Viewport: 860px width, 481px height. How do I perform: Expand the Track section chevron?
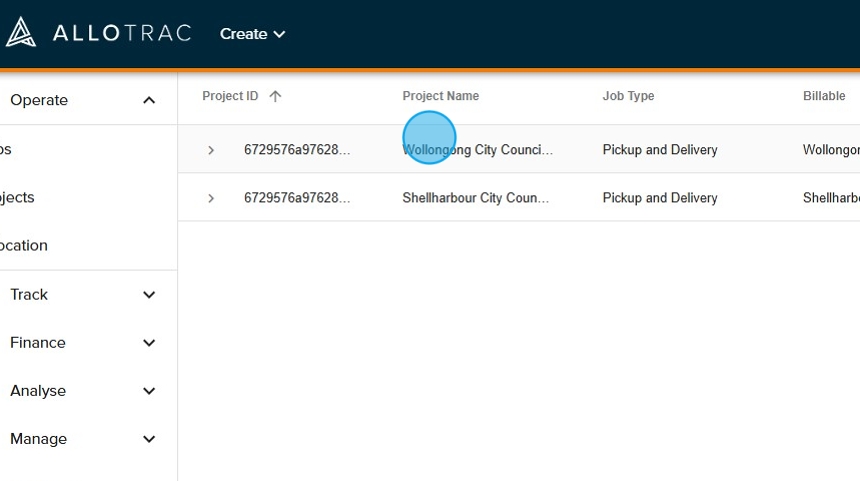pos(149,295)
